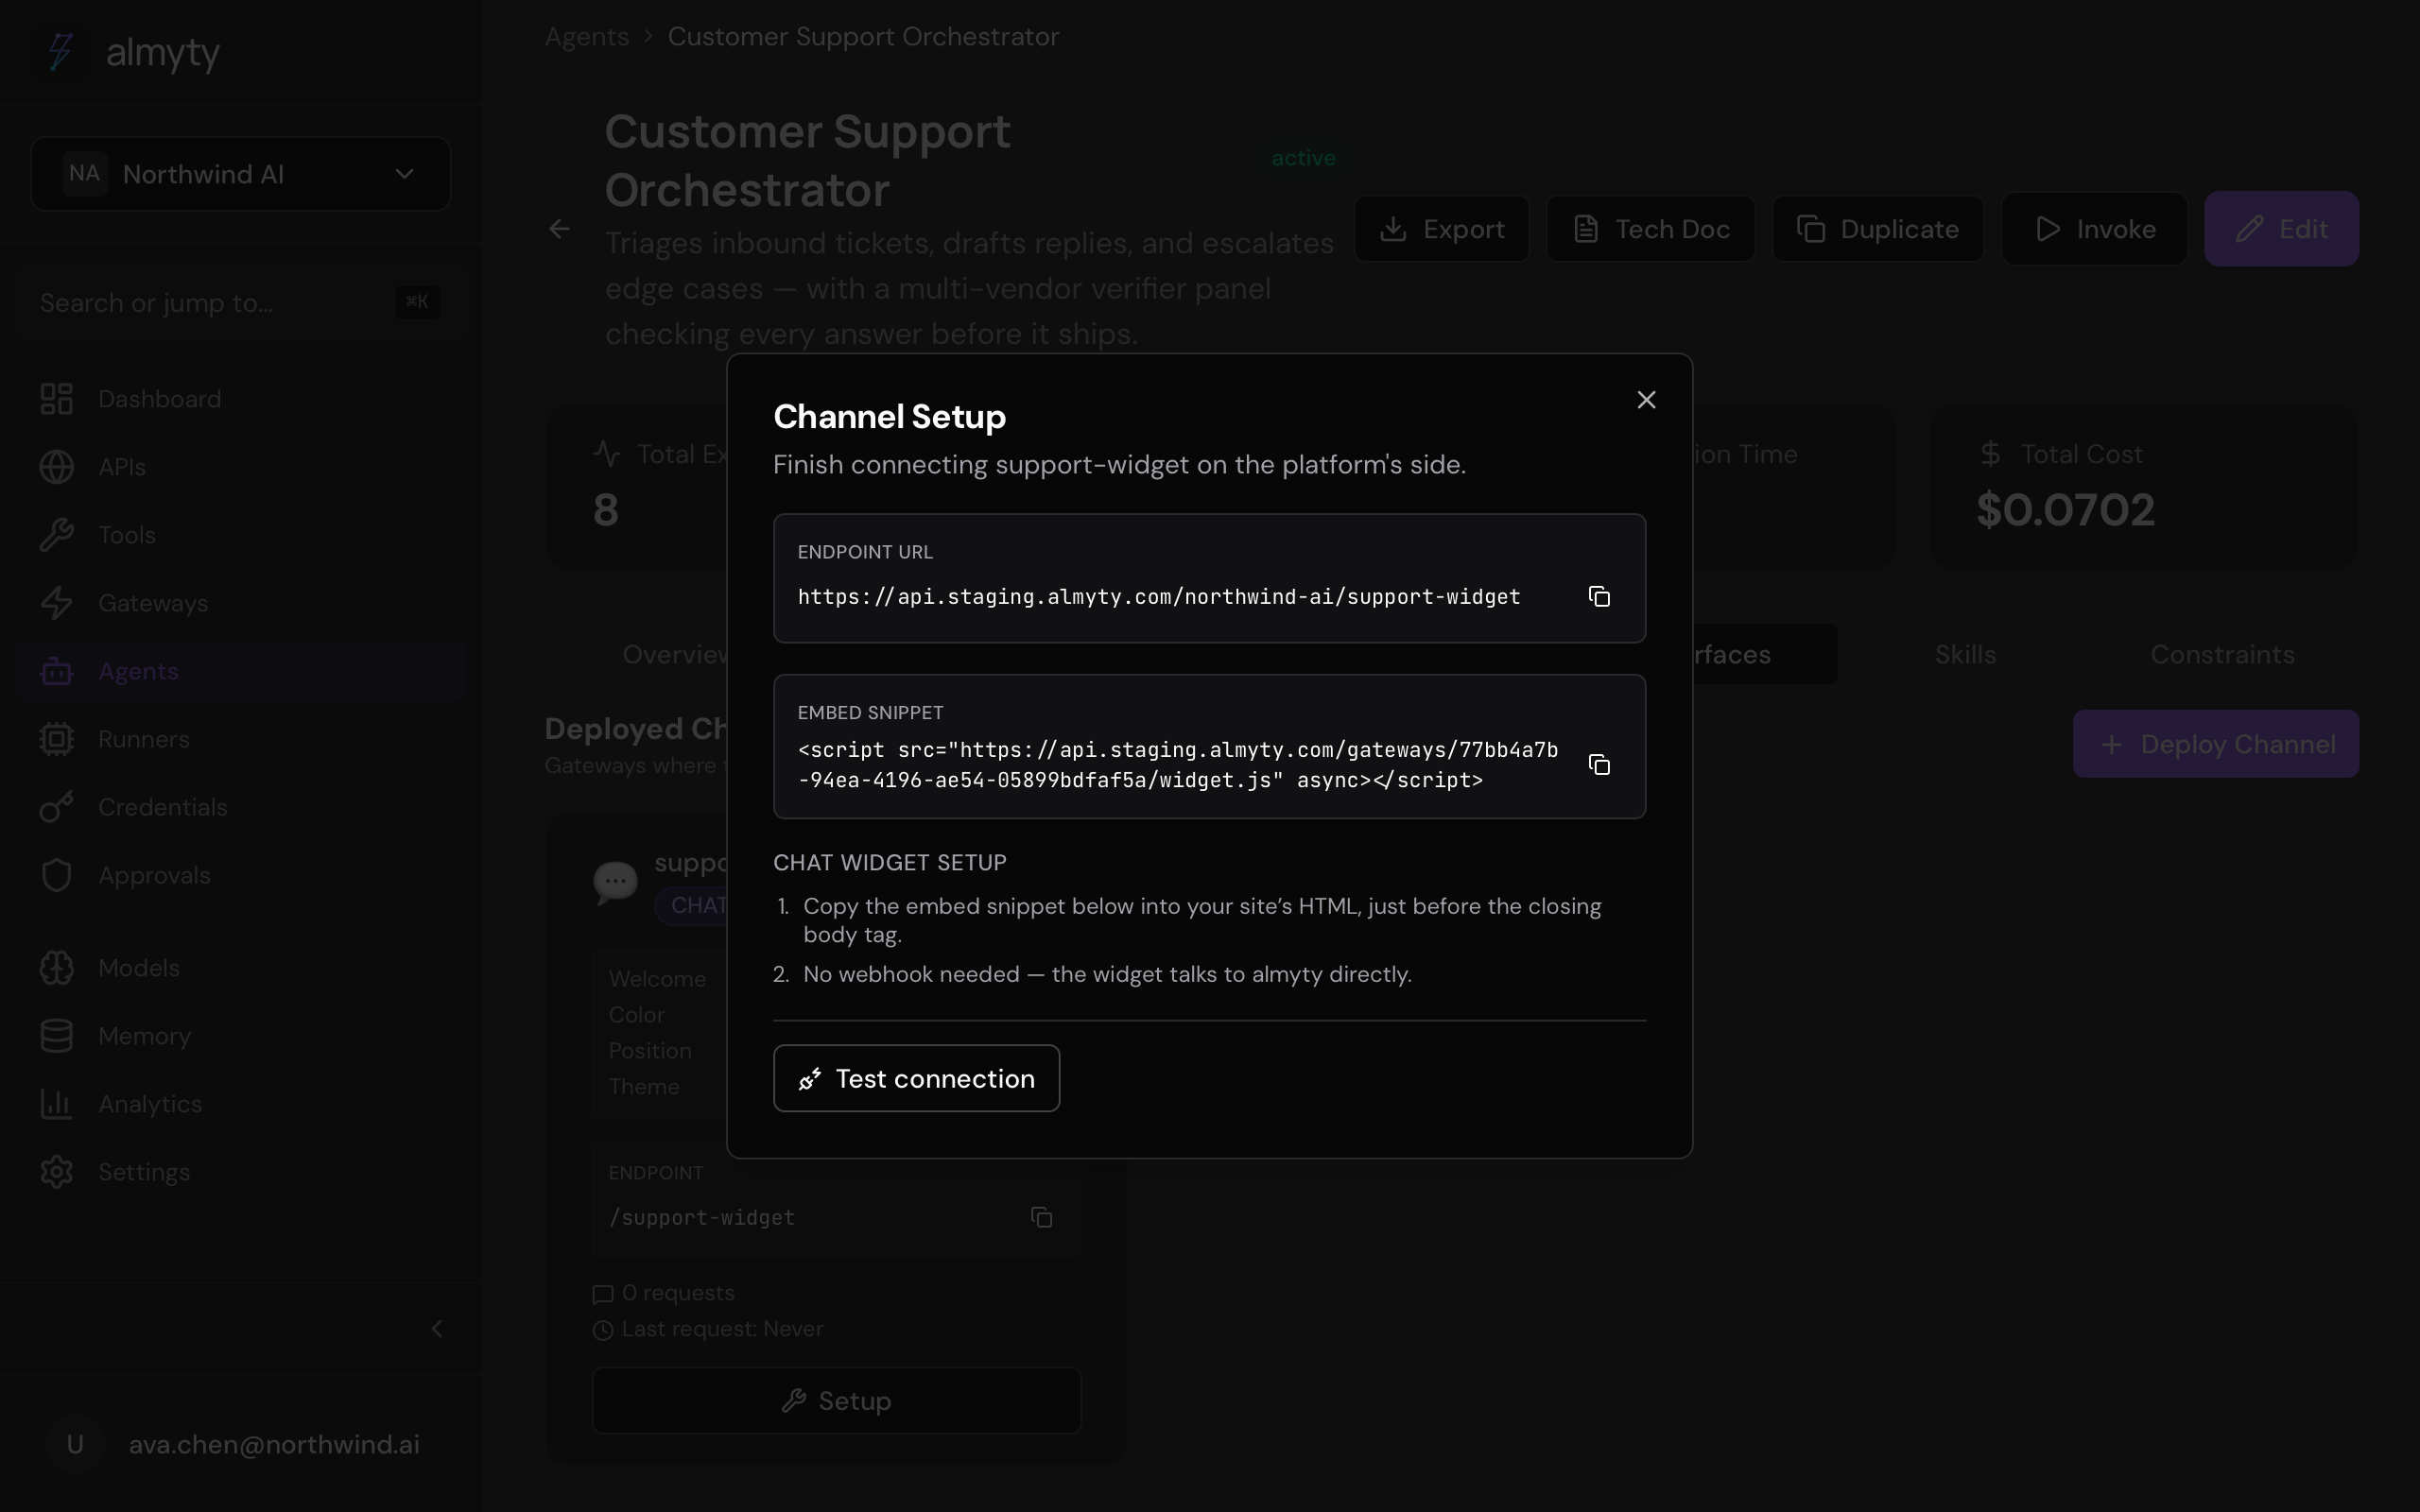Select Agents in the sidebar
2420x1512 pixels.
(x=240, y=671)
